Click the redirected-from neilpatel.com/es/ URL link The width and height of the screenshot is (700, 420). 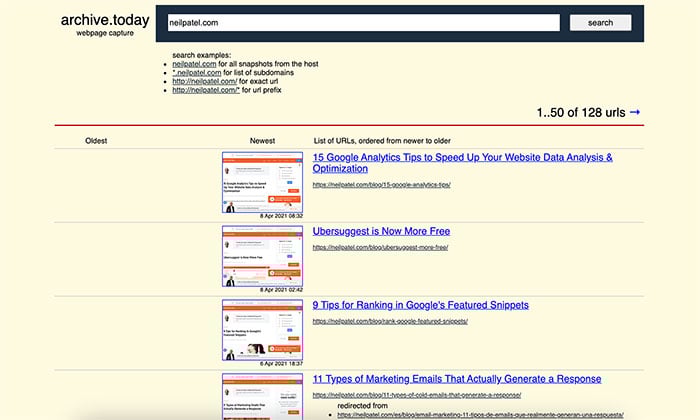480,415
